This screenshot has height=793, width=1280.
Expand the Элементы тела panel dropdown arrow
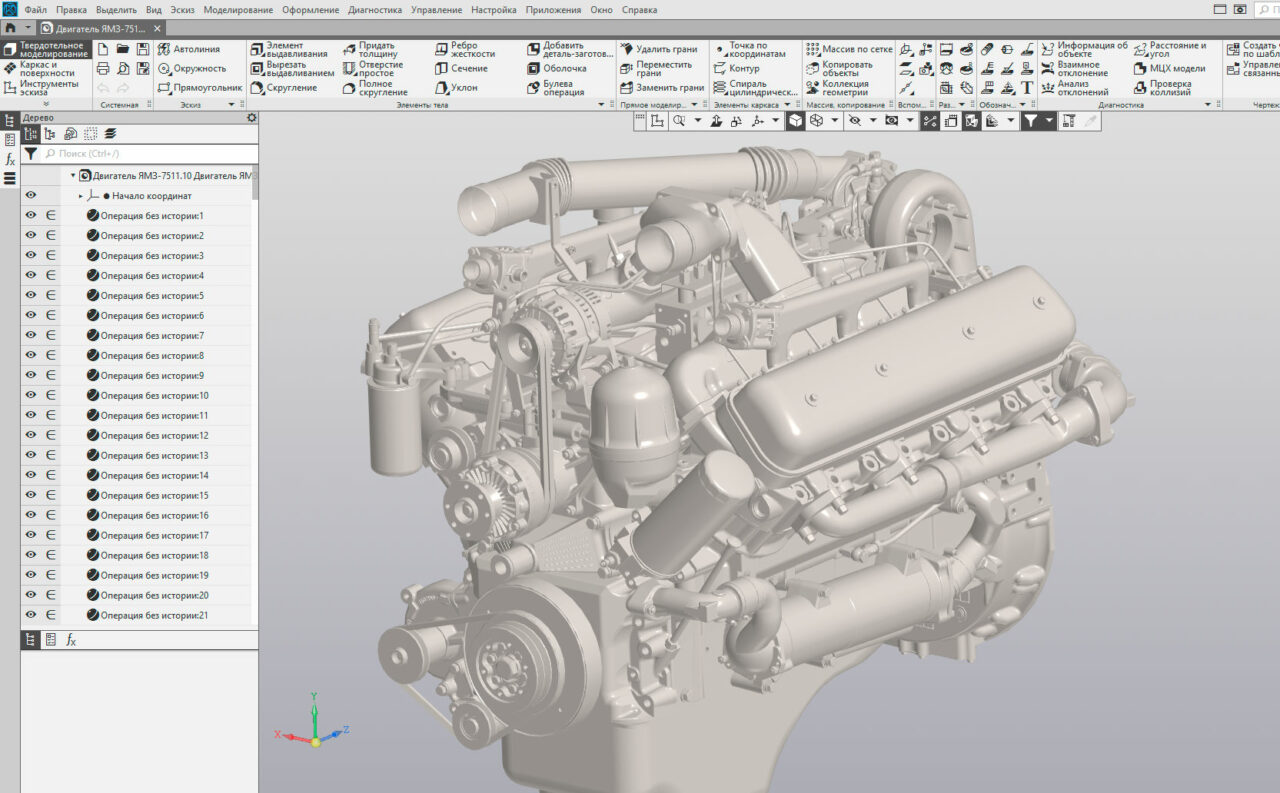pyautogui.click(x=601, y=105)
